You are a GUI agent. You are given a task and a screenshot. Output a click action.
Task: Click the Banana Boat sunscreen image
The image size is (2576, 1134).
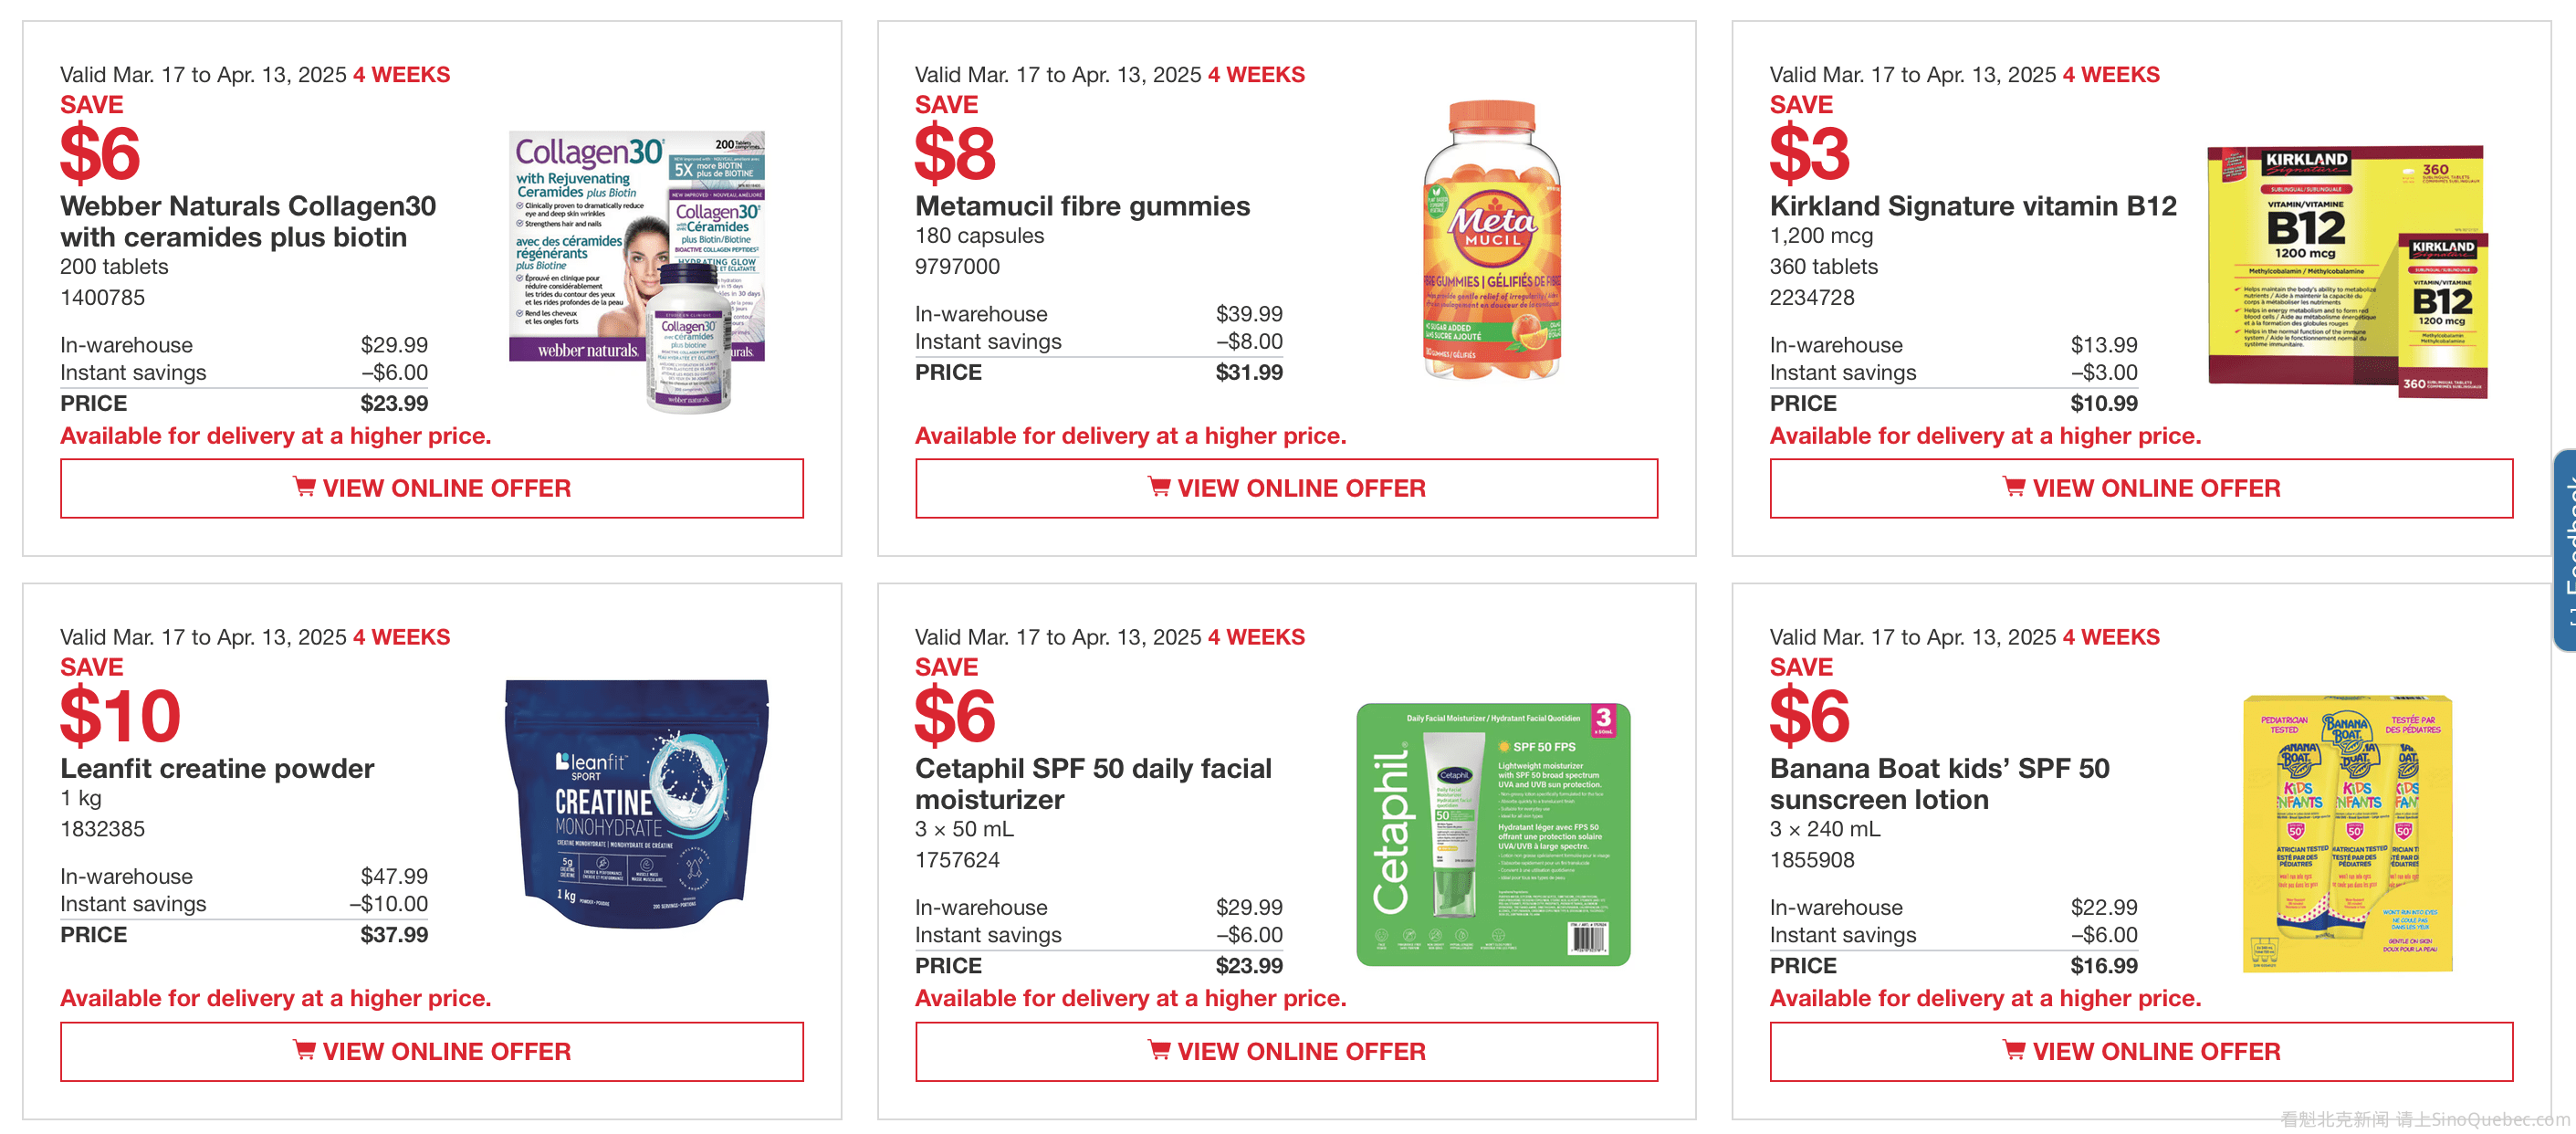click(2346, 833)
